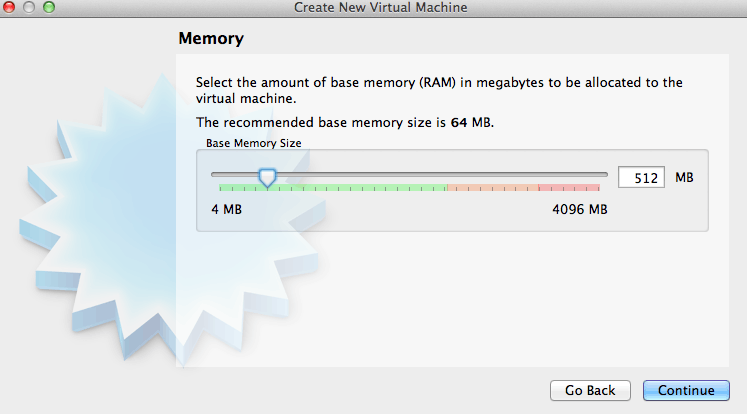Click the recommended 64 MB text line
Screen dimensions: 747x414
pyautogui.click(x=344, y=122)
